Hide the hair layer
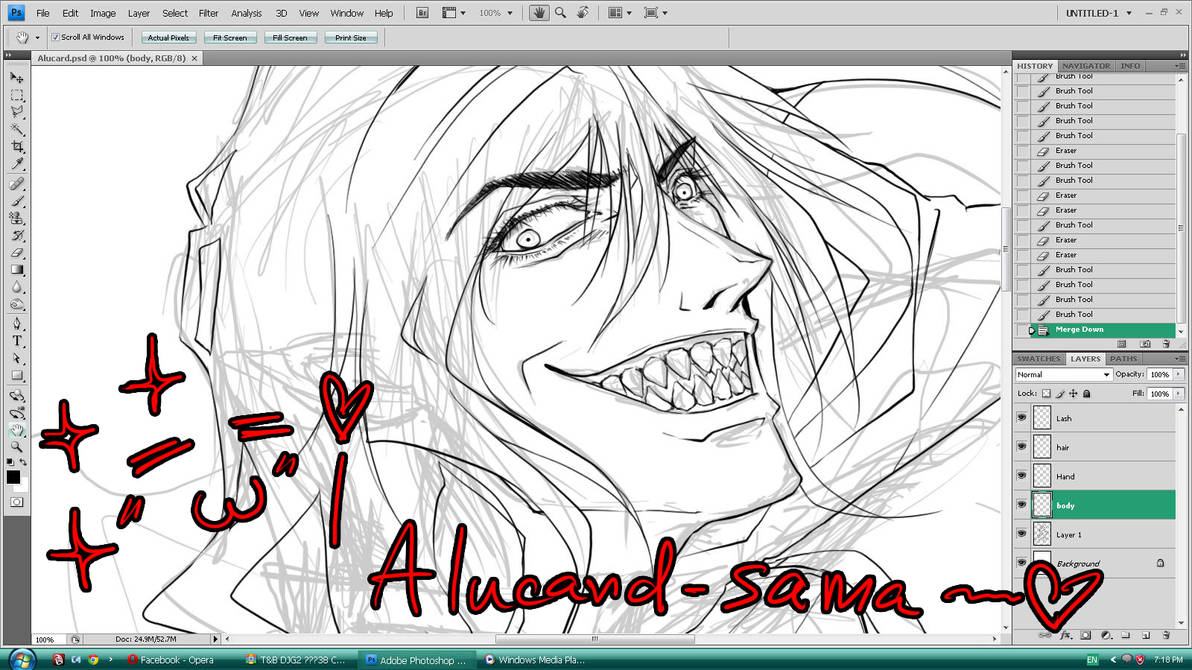 pyautogui.click(x=1022, y=447)
